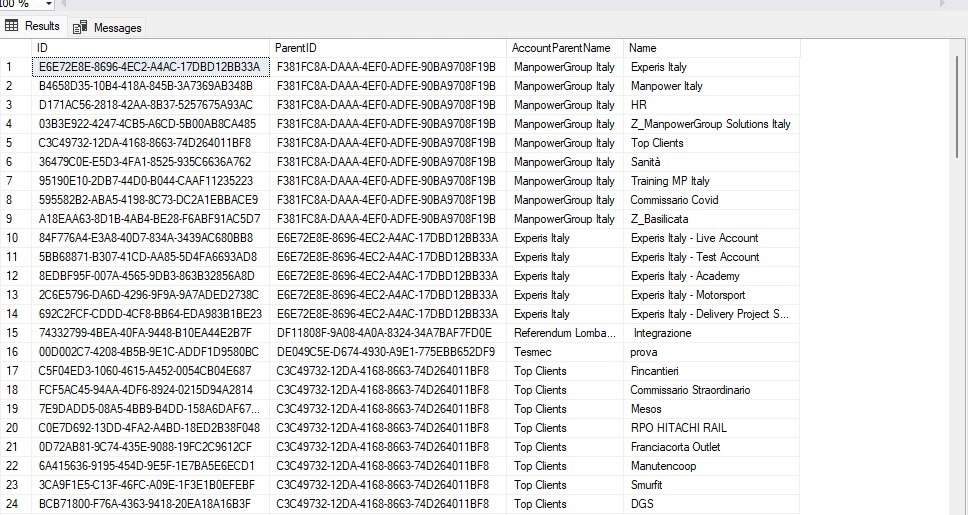The image size is (968, 515).
Task: Switch to the Results tab
Action: (x=32, y=27)
